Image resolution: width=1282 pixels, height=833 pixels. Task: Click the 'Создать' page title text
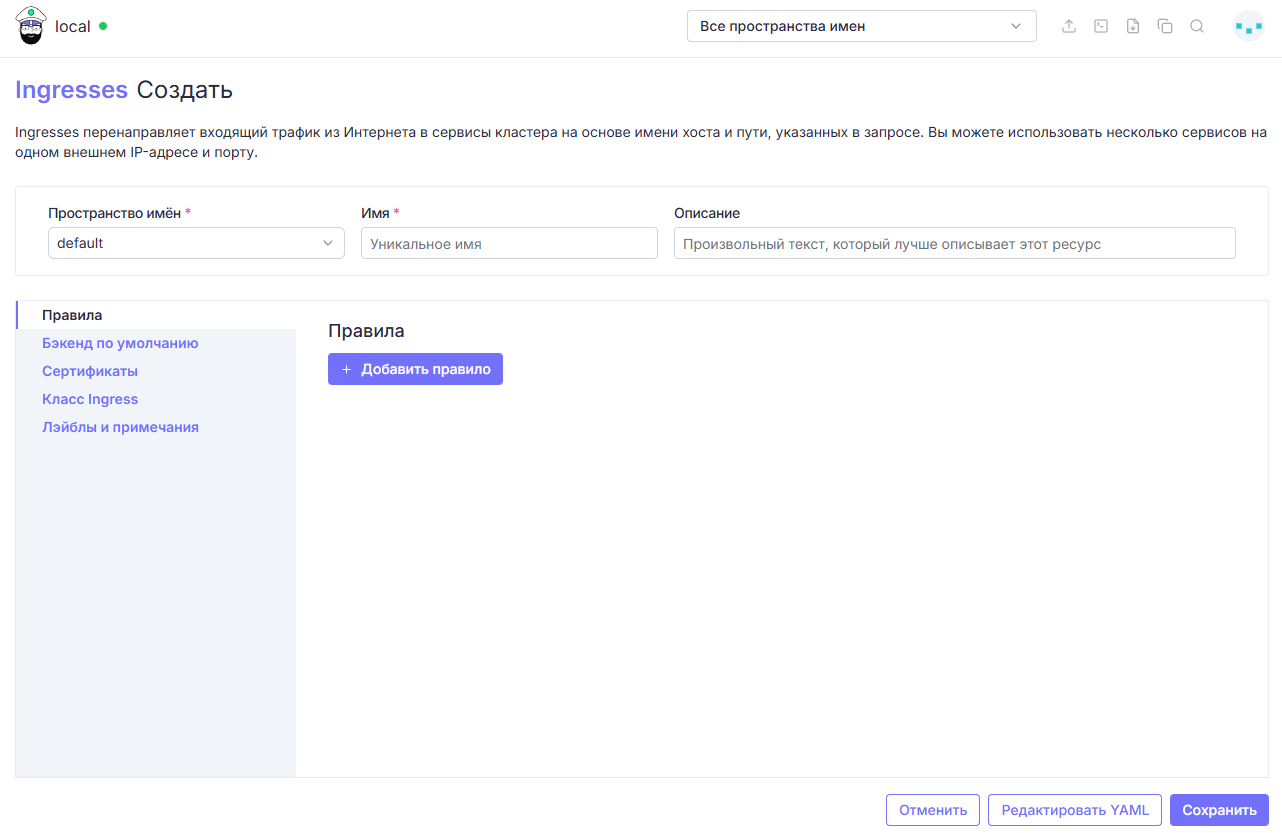point(185,90)
